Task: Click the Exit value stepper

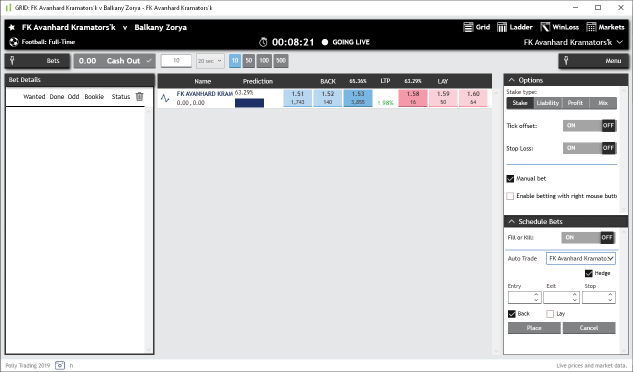Action: 574,298
